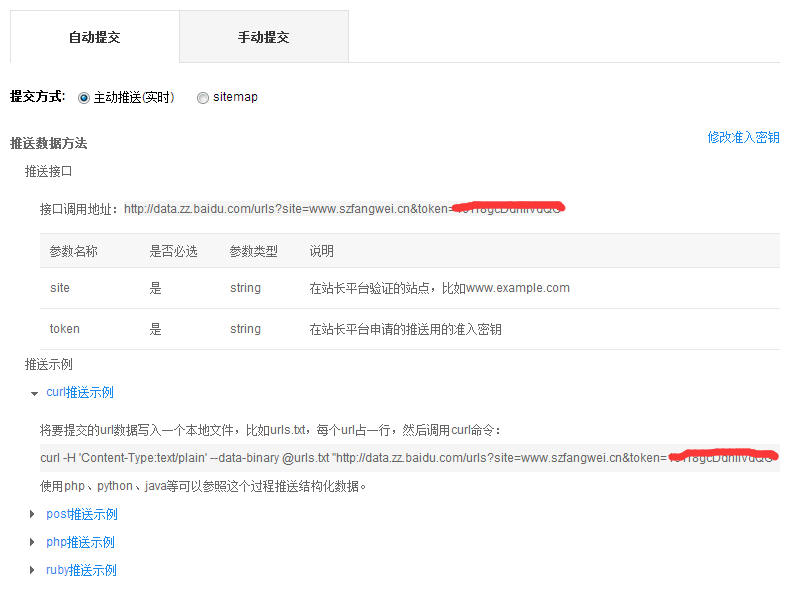Image resolution: width=796 pixels, height=590 pixels.
Task: Expand the post推送示例 triangle arrow
Action: pyautogui.click(x=34, y=515)
